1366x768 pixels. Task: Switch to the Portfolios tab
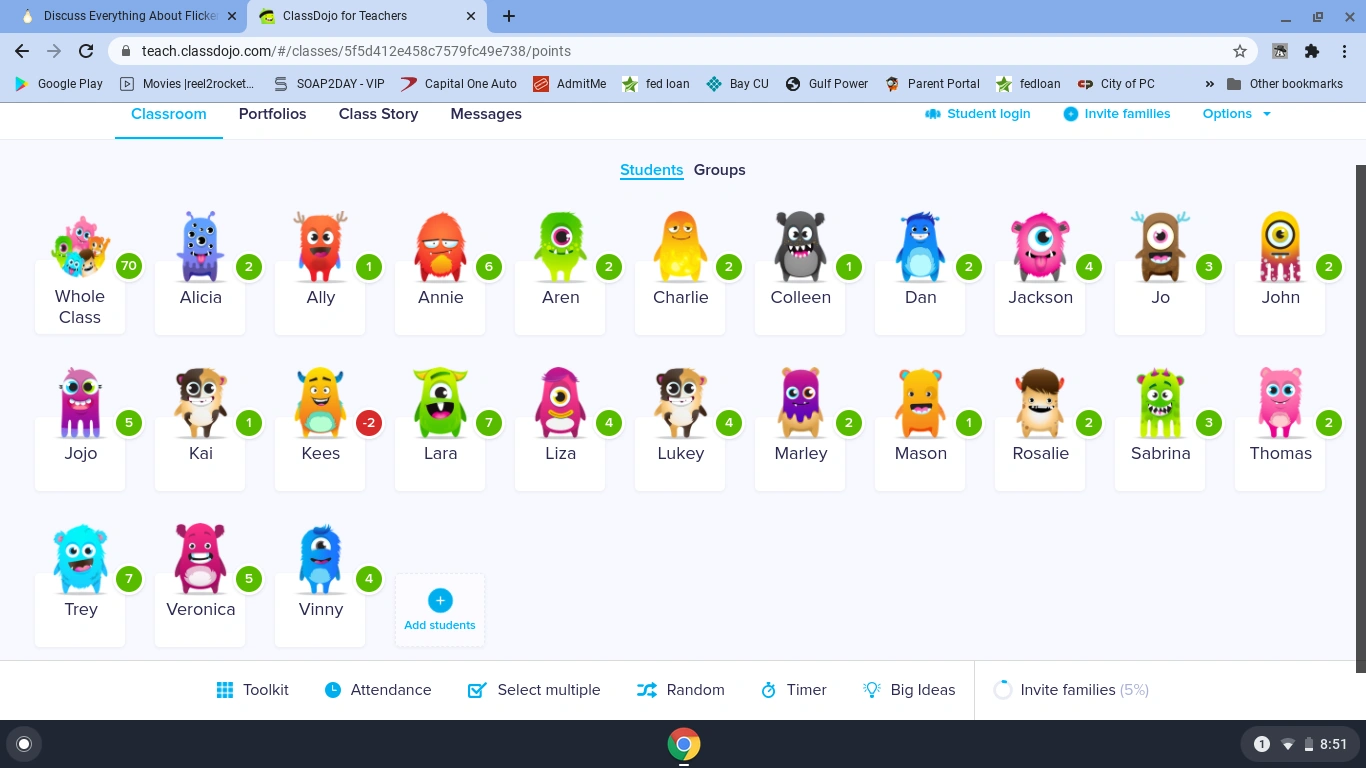pos(272,113)
